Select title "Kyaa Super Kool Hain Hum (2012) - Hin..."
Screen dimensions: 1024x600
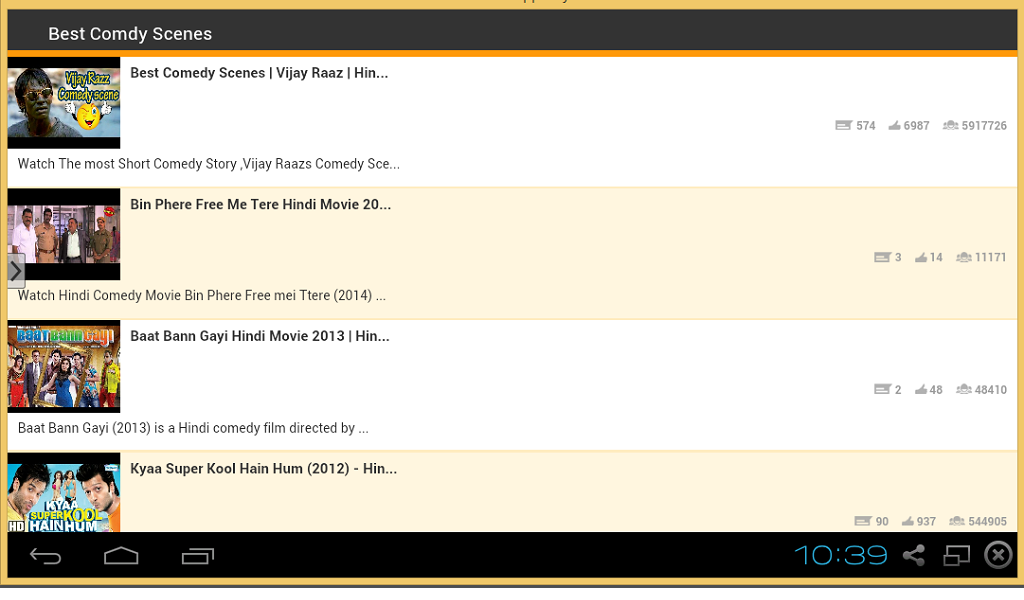pyautogui.click(x=263, y=469)
